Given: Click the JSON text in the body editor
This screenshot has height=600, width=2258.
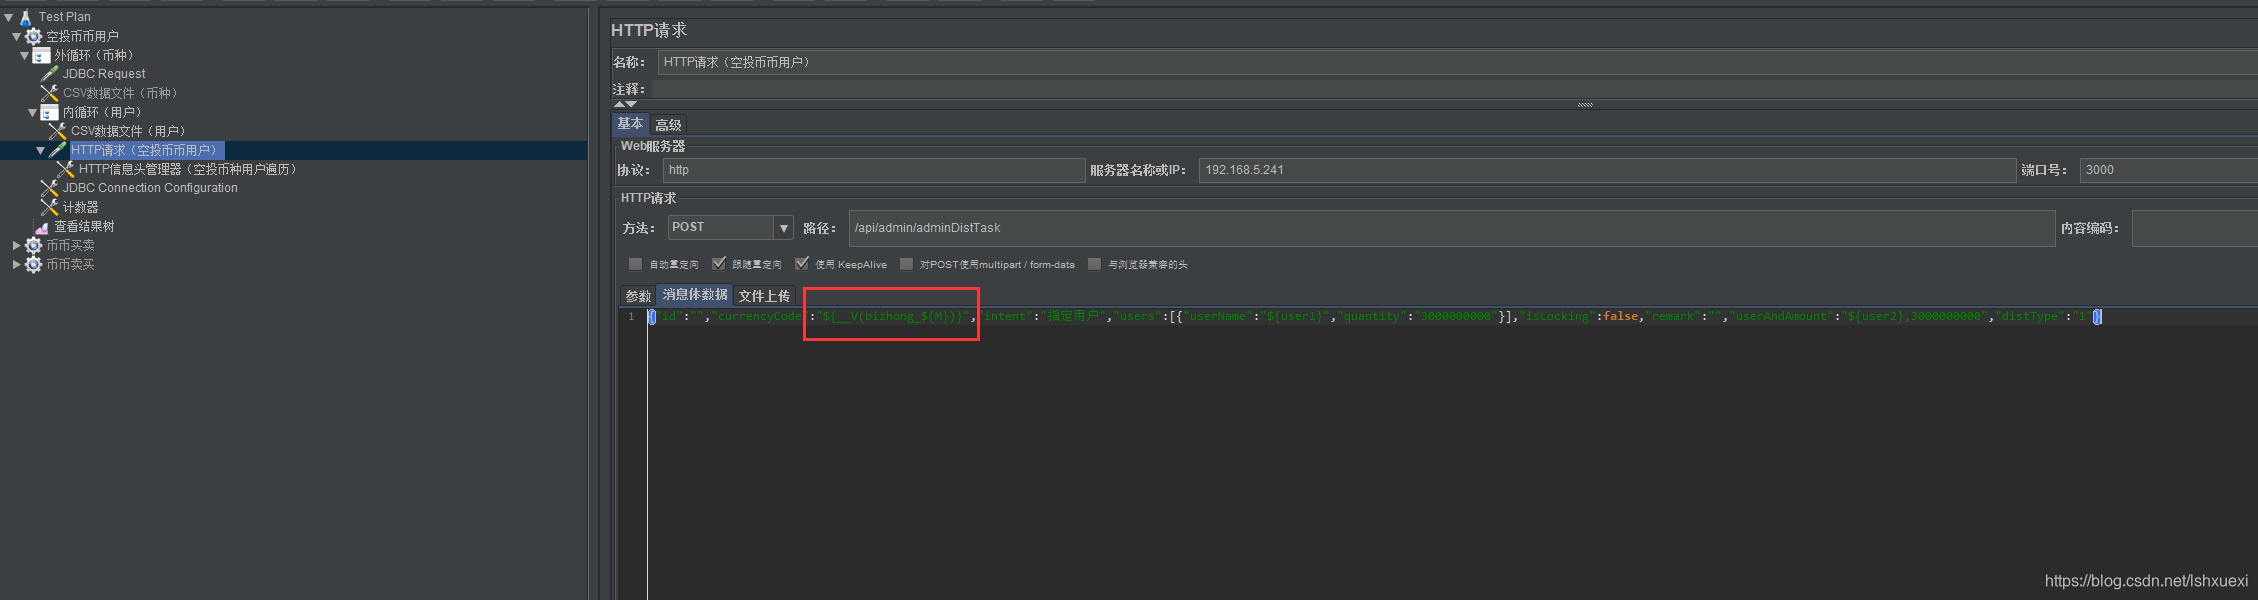Looking at the screenshot, I should (x=1375, y=316).
